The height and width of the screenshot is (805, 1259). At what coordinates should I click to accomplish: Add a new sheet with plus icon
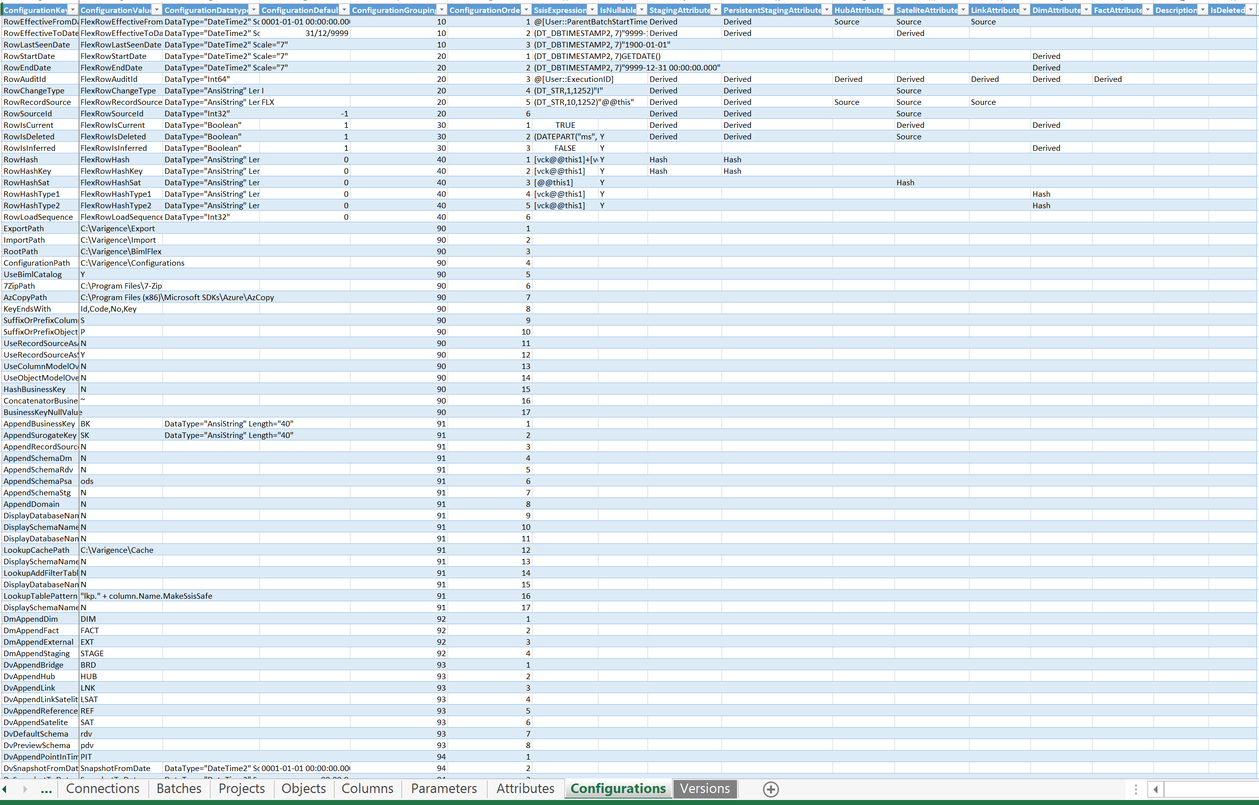[771, 789]
